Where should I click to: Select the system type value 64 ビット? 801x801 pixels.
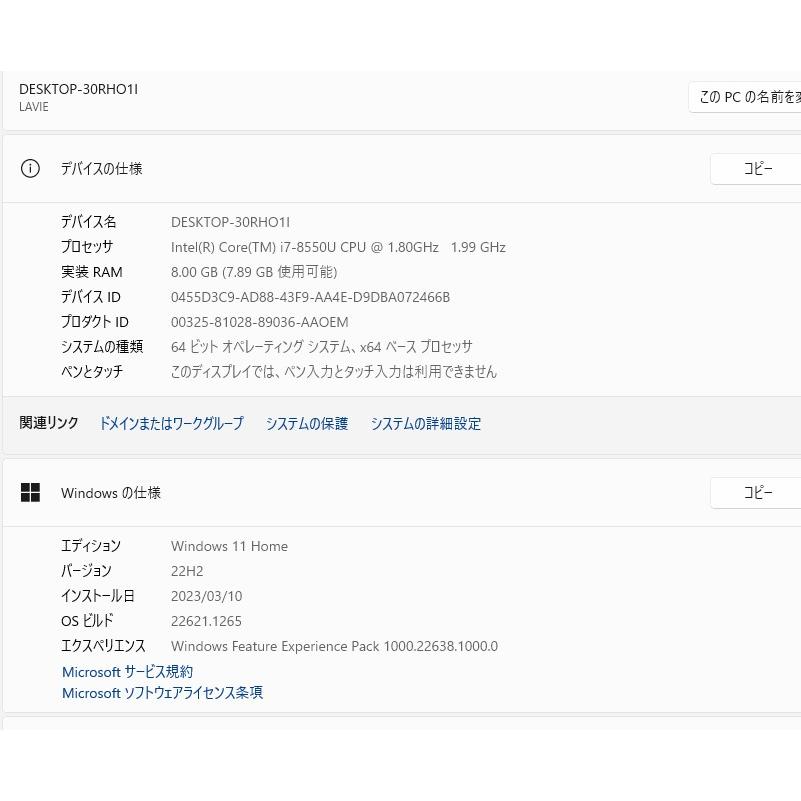(x=321, y=347)
